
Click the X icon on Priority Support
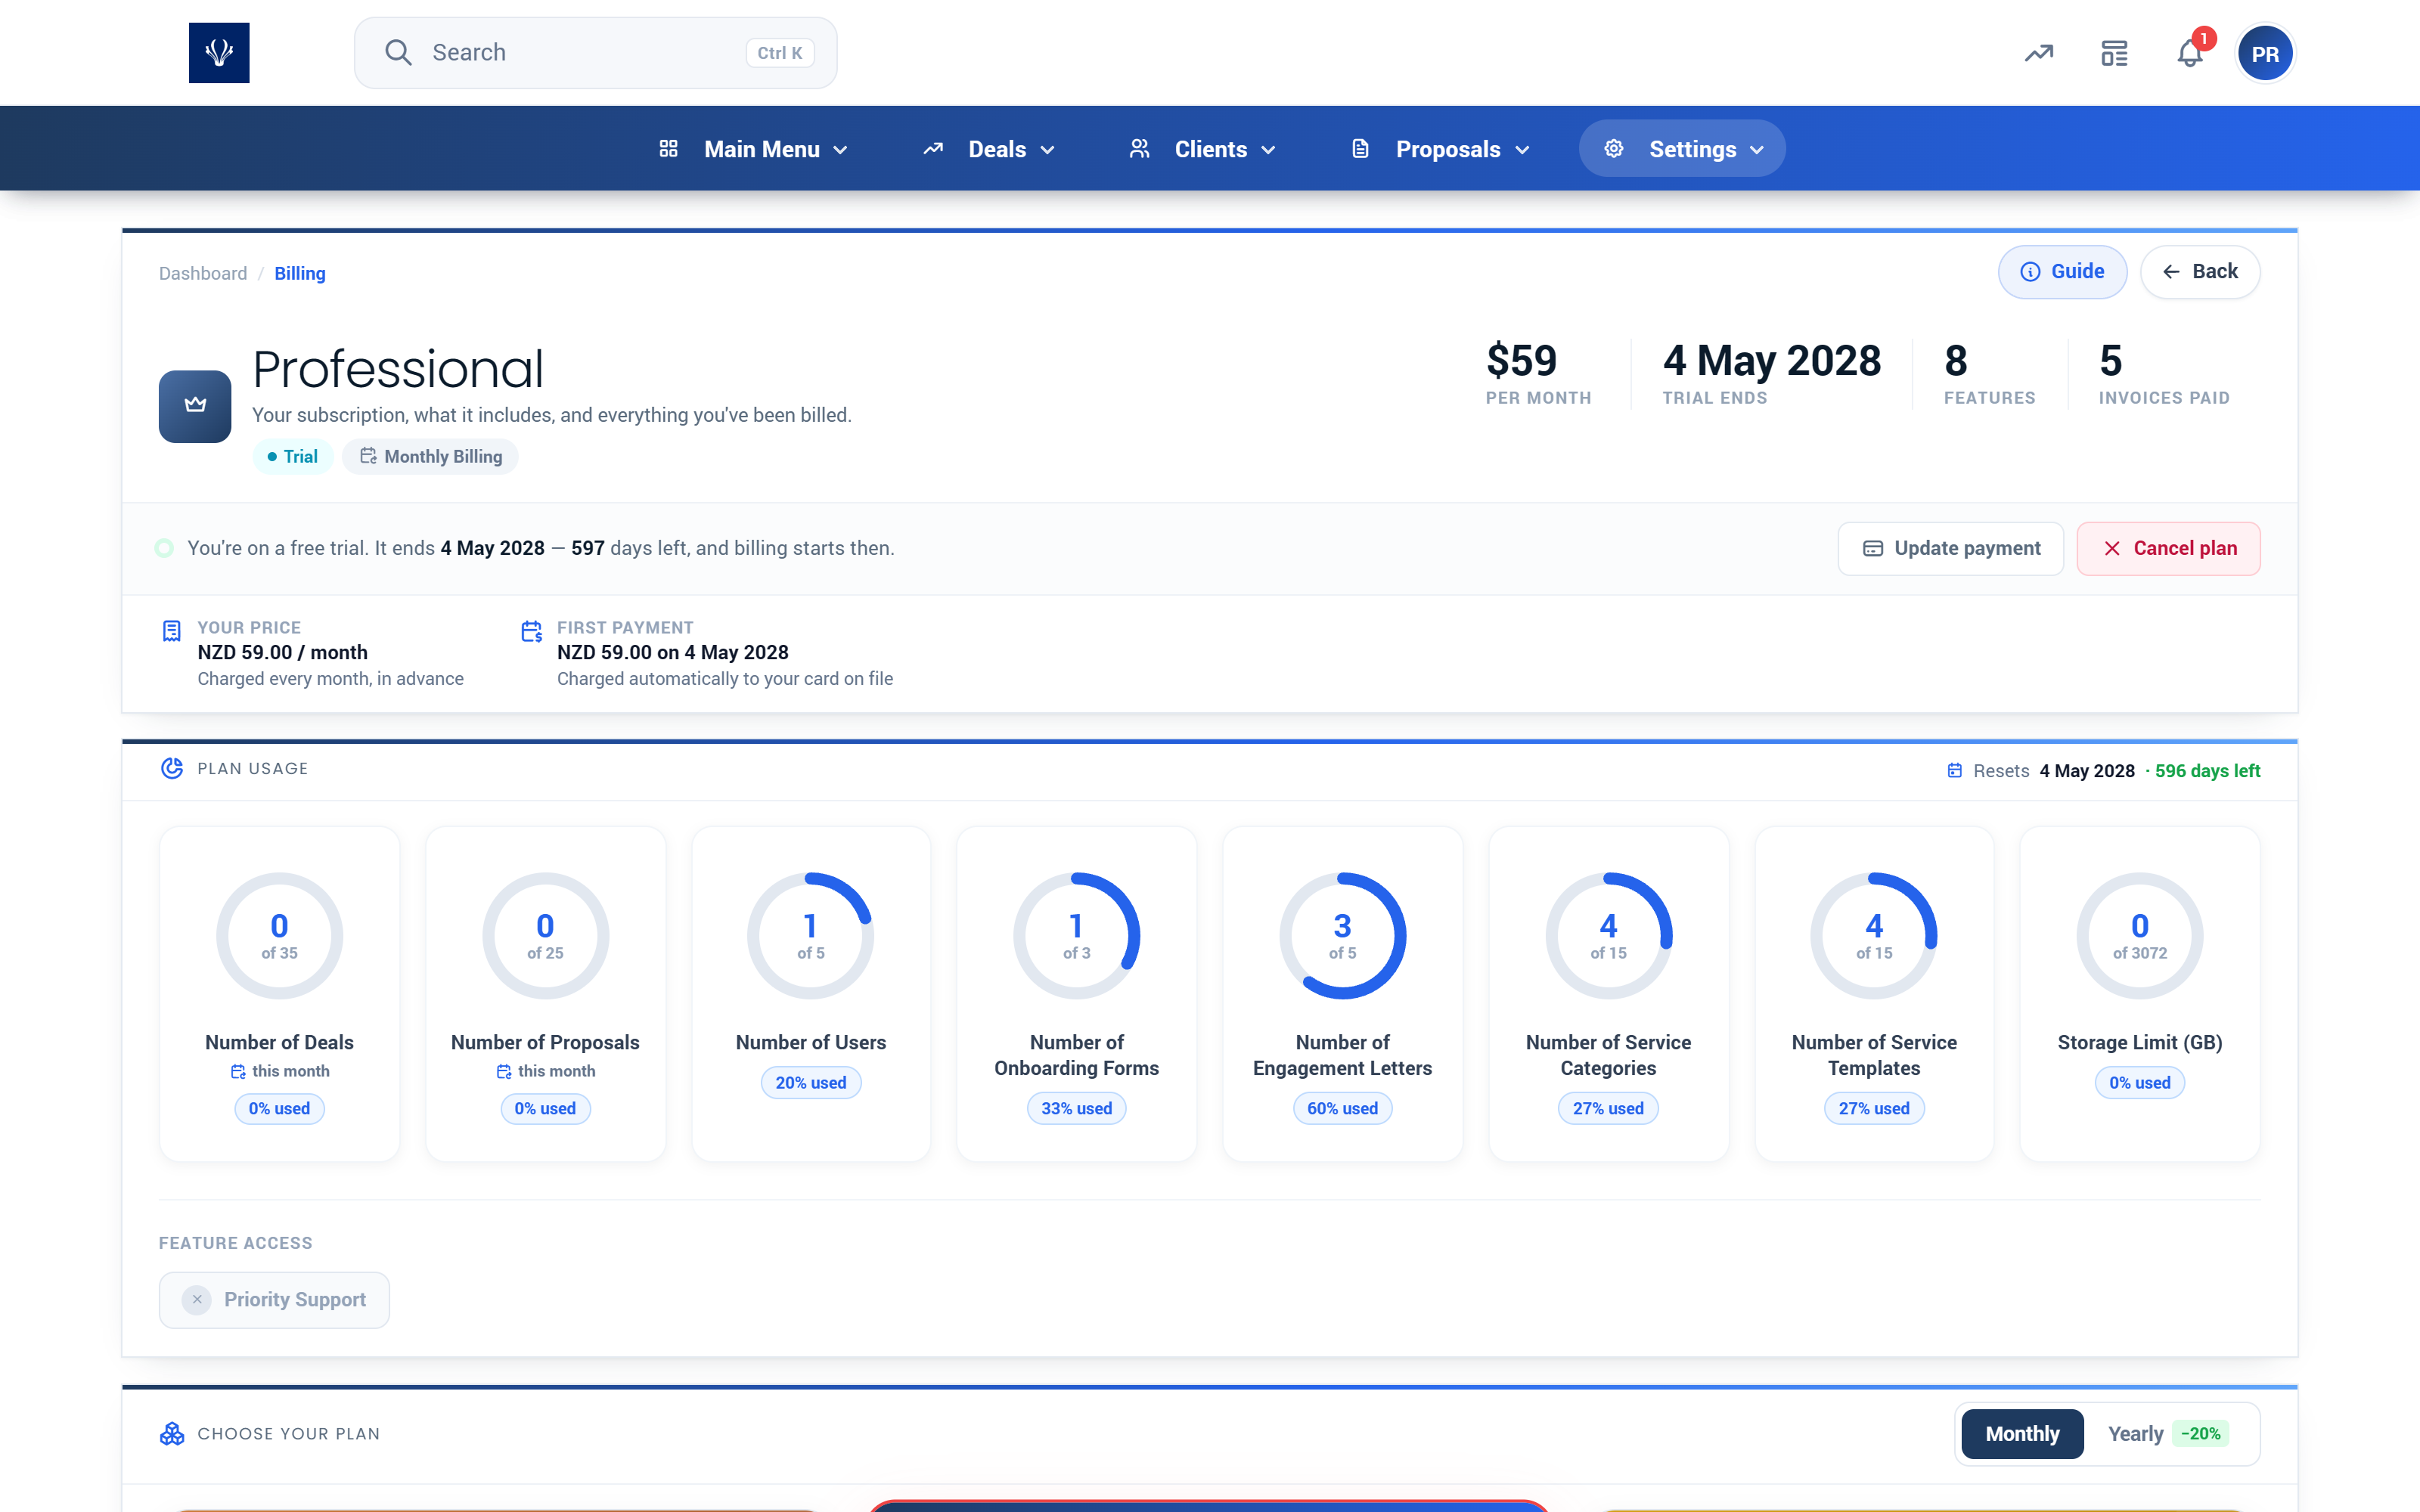pos(197,1299)
